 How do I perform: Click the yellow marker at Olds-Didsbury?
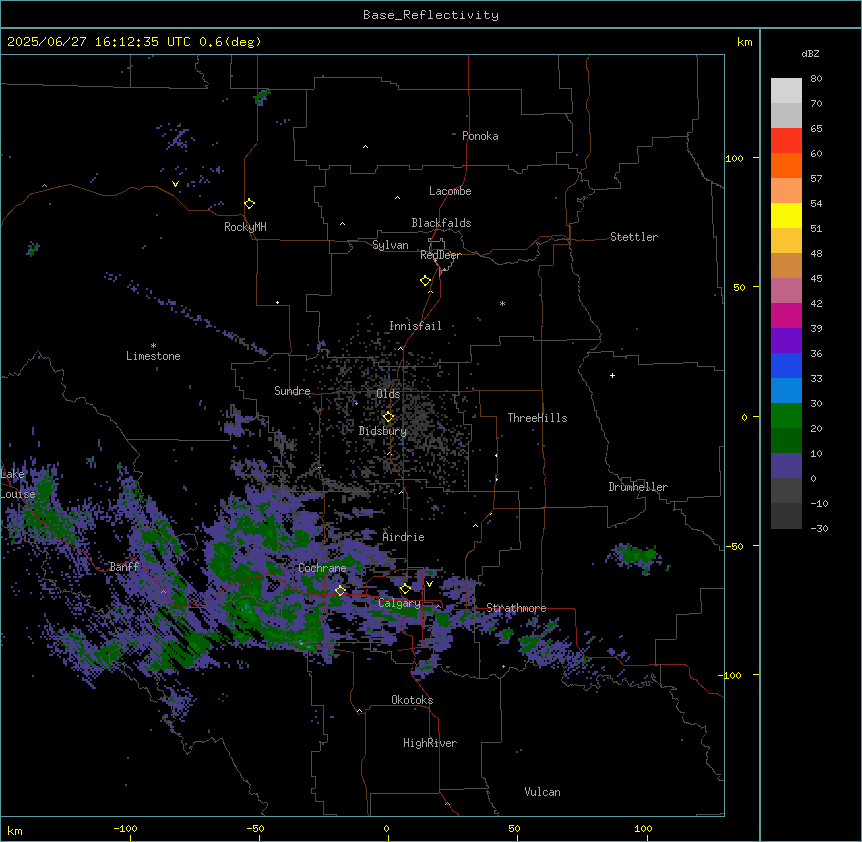pos(388,417)
